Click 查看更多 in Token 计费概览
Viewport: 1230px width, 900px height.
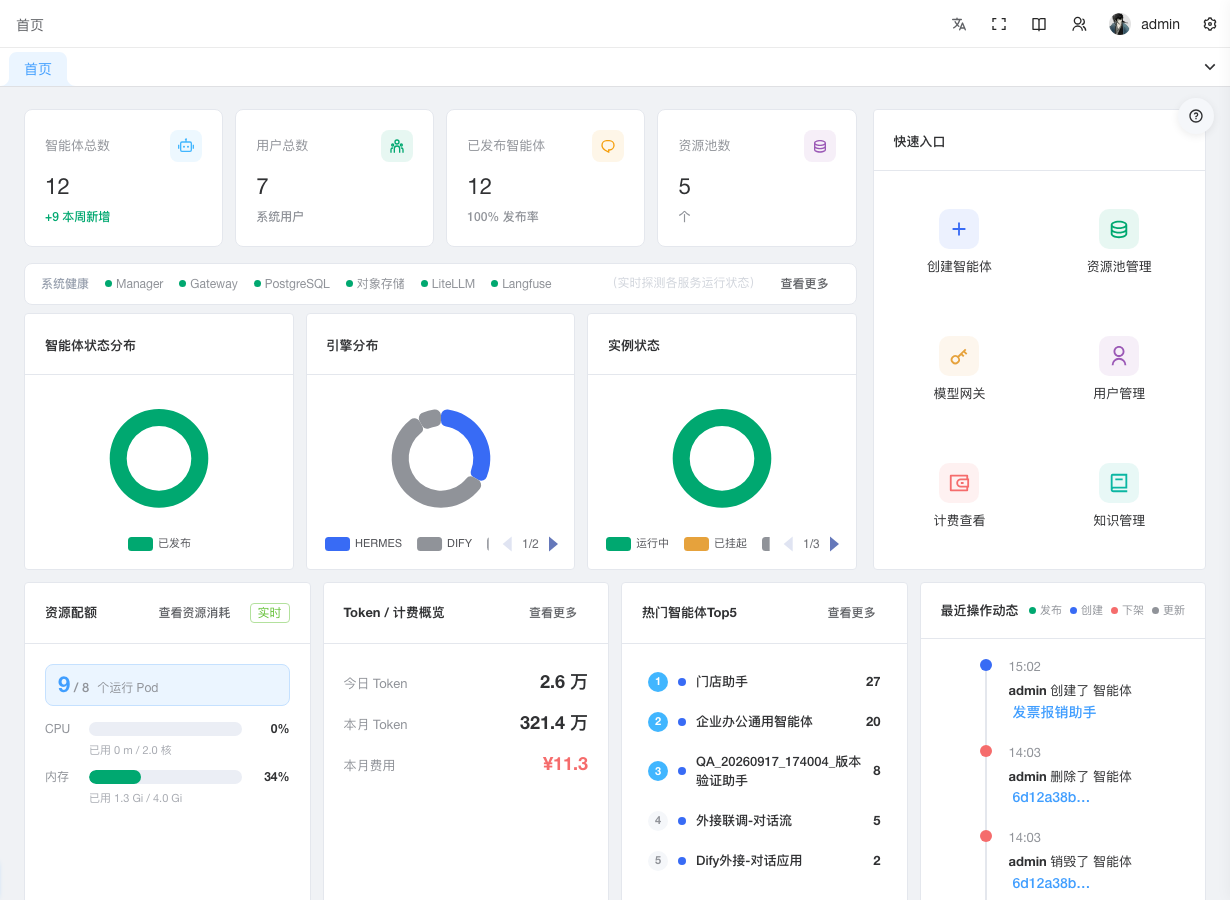pos(553,613)
